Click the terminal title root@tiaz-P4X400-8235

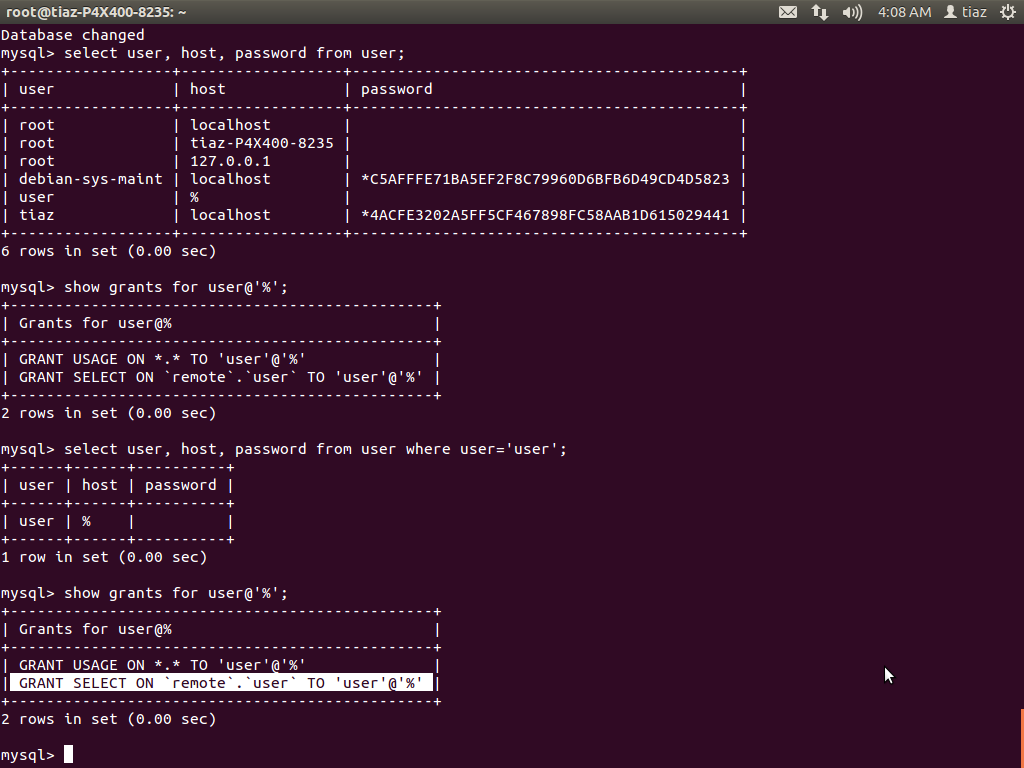[96, 12]
